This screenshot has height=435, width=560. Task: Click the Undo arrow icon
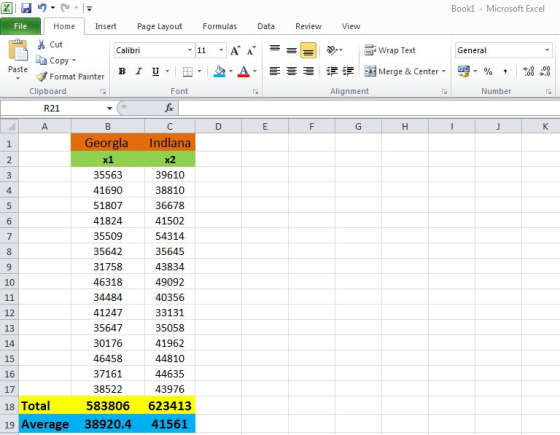click(x=42, y=8)
